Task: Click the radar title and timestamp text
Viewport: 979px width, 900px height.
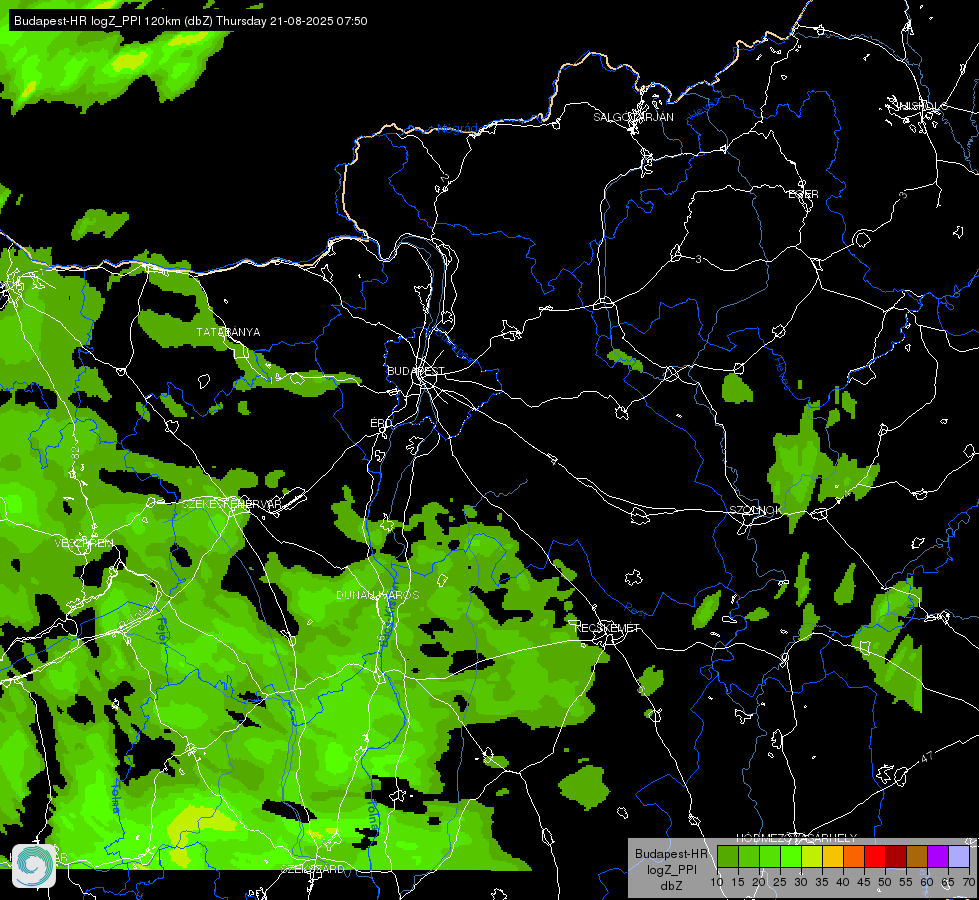Action: tap(190, 21)
